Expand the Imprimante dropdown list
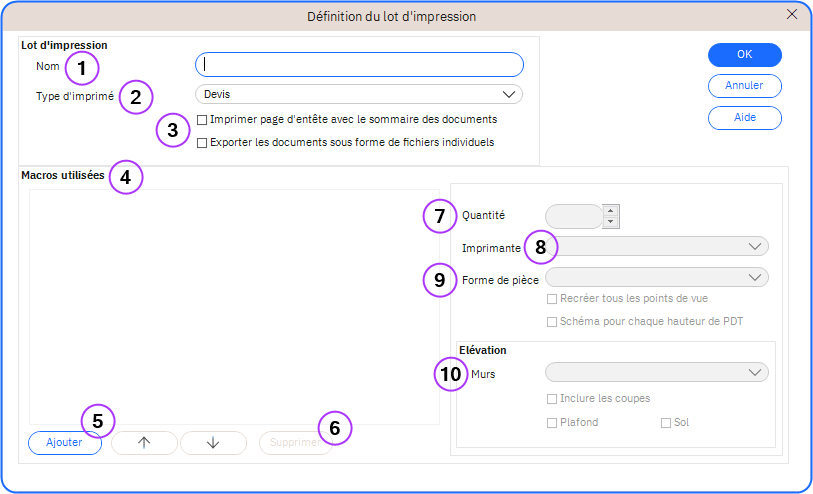The image size is (813, 494). point(657,246)
